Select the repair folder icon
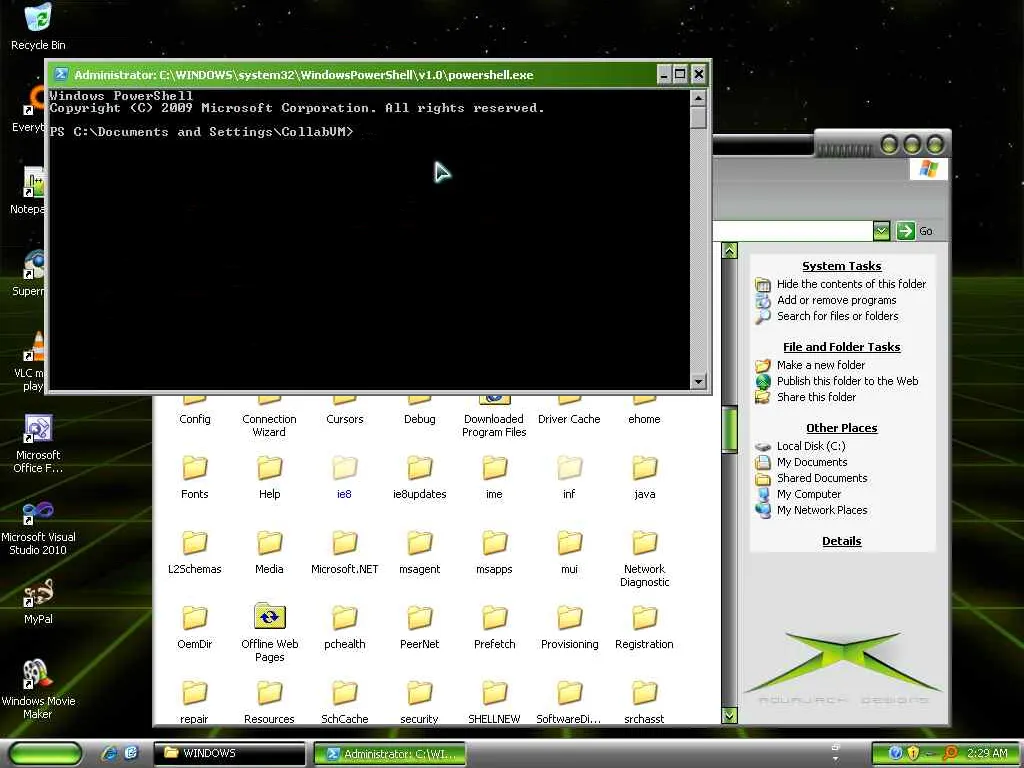Screen dimensions: 1024x768 click(195, 693)
